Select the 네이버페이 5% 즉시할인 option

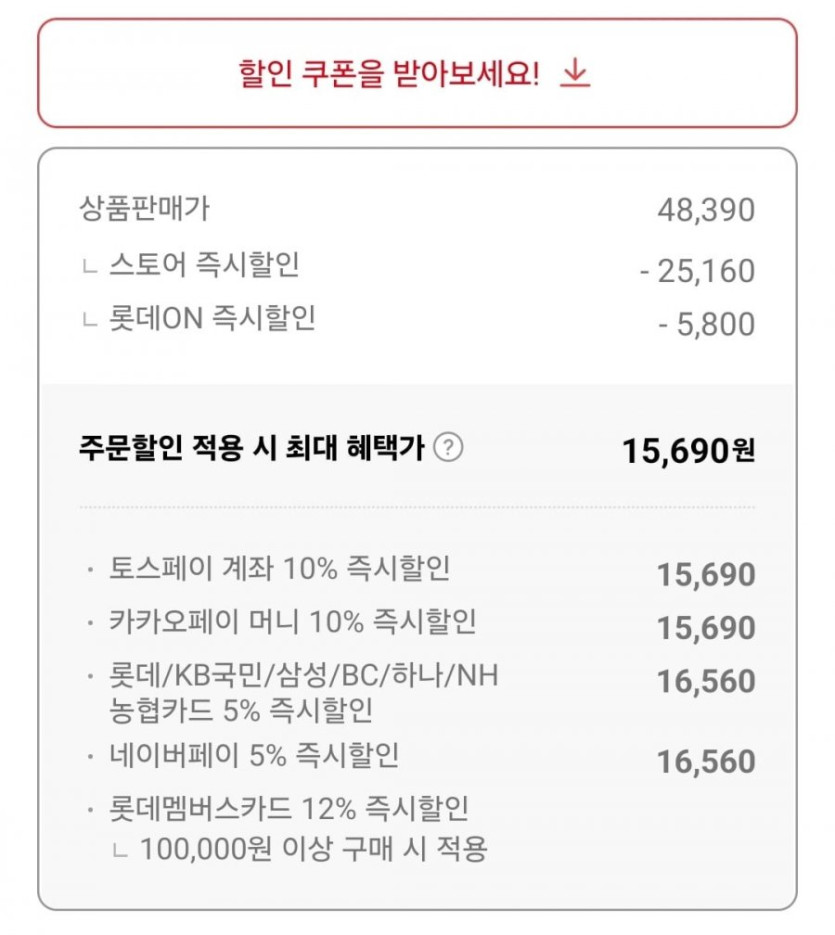pyautogui.click(x=254, y=755)
